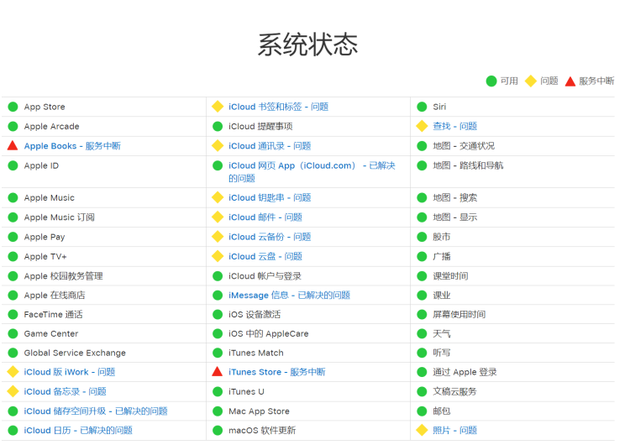This screenshot has height=445, width=630.
Task: Click green status dot beside 股市
Action: click(x=422, y=237)
